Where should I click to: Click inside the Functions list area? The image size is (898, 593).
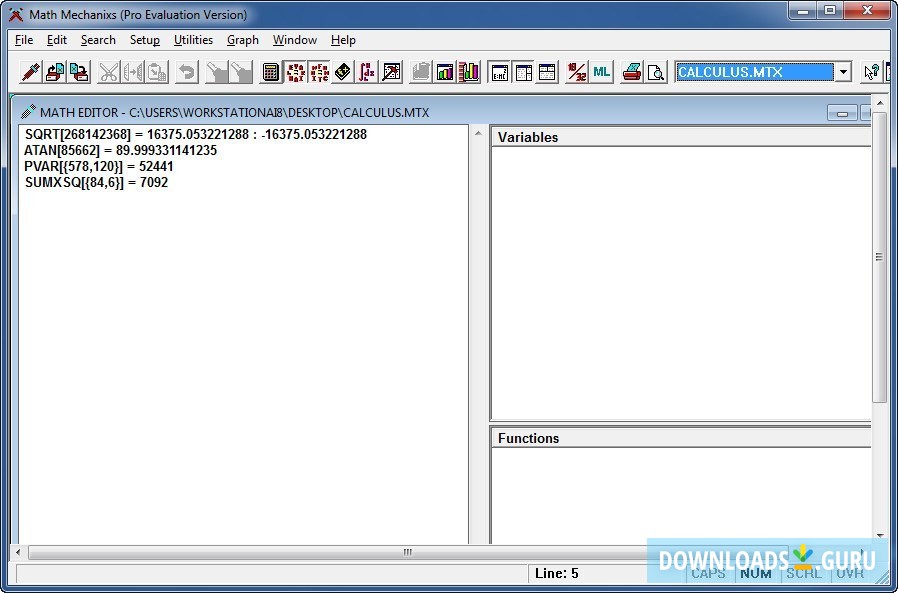pos(681,495)
